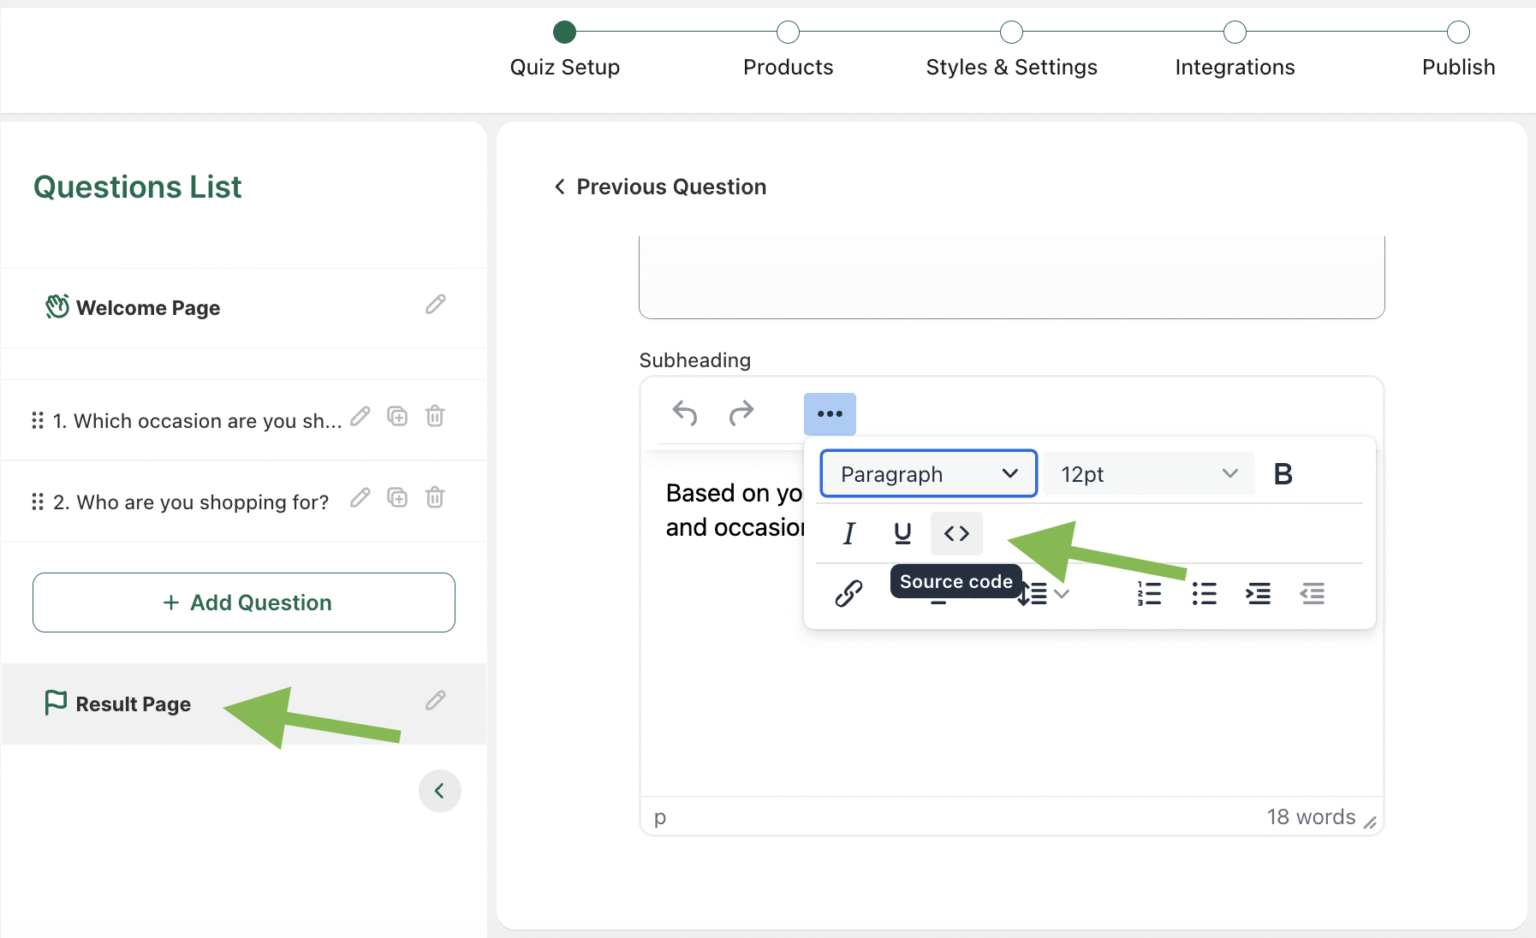Image resolution: width=1536 pixels, height=938 pixels.
Task: Click the Insert link icon
Action: (x=849, y=593)
